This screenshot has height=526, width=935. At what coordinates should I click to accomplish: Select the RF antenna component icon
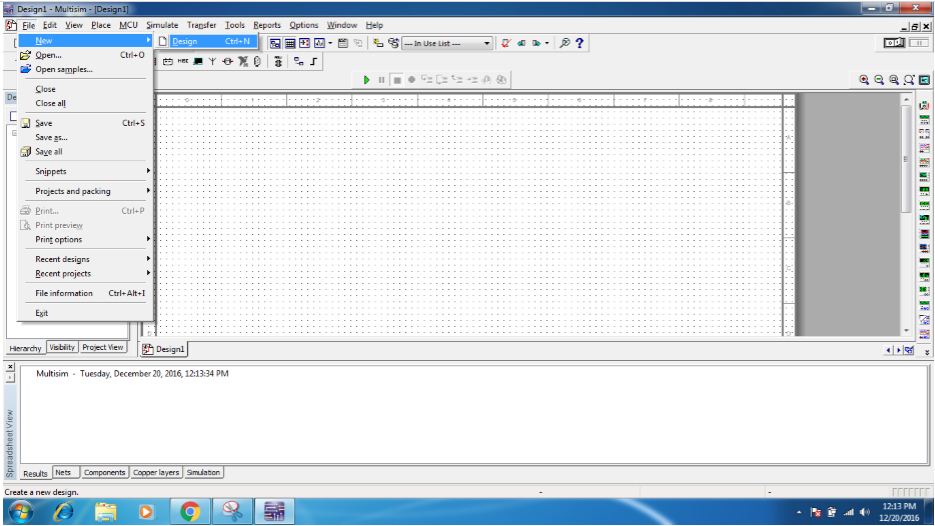(212, 61)
